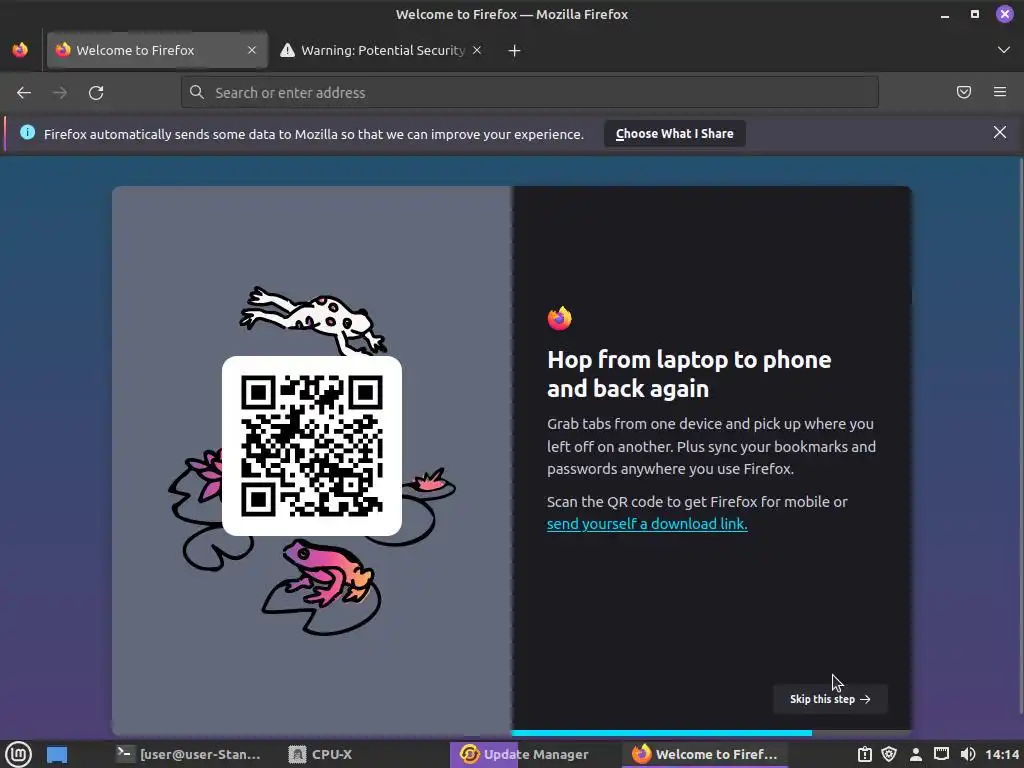The height and width of the screenshot is (768, 1024).
Task: Click the Firefox logo above the heading
Action: (x=560, y=318)
